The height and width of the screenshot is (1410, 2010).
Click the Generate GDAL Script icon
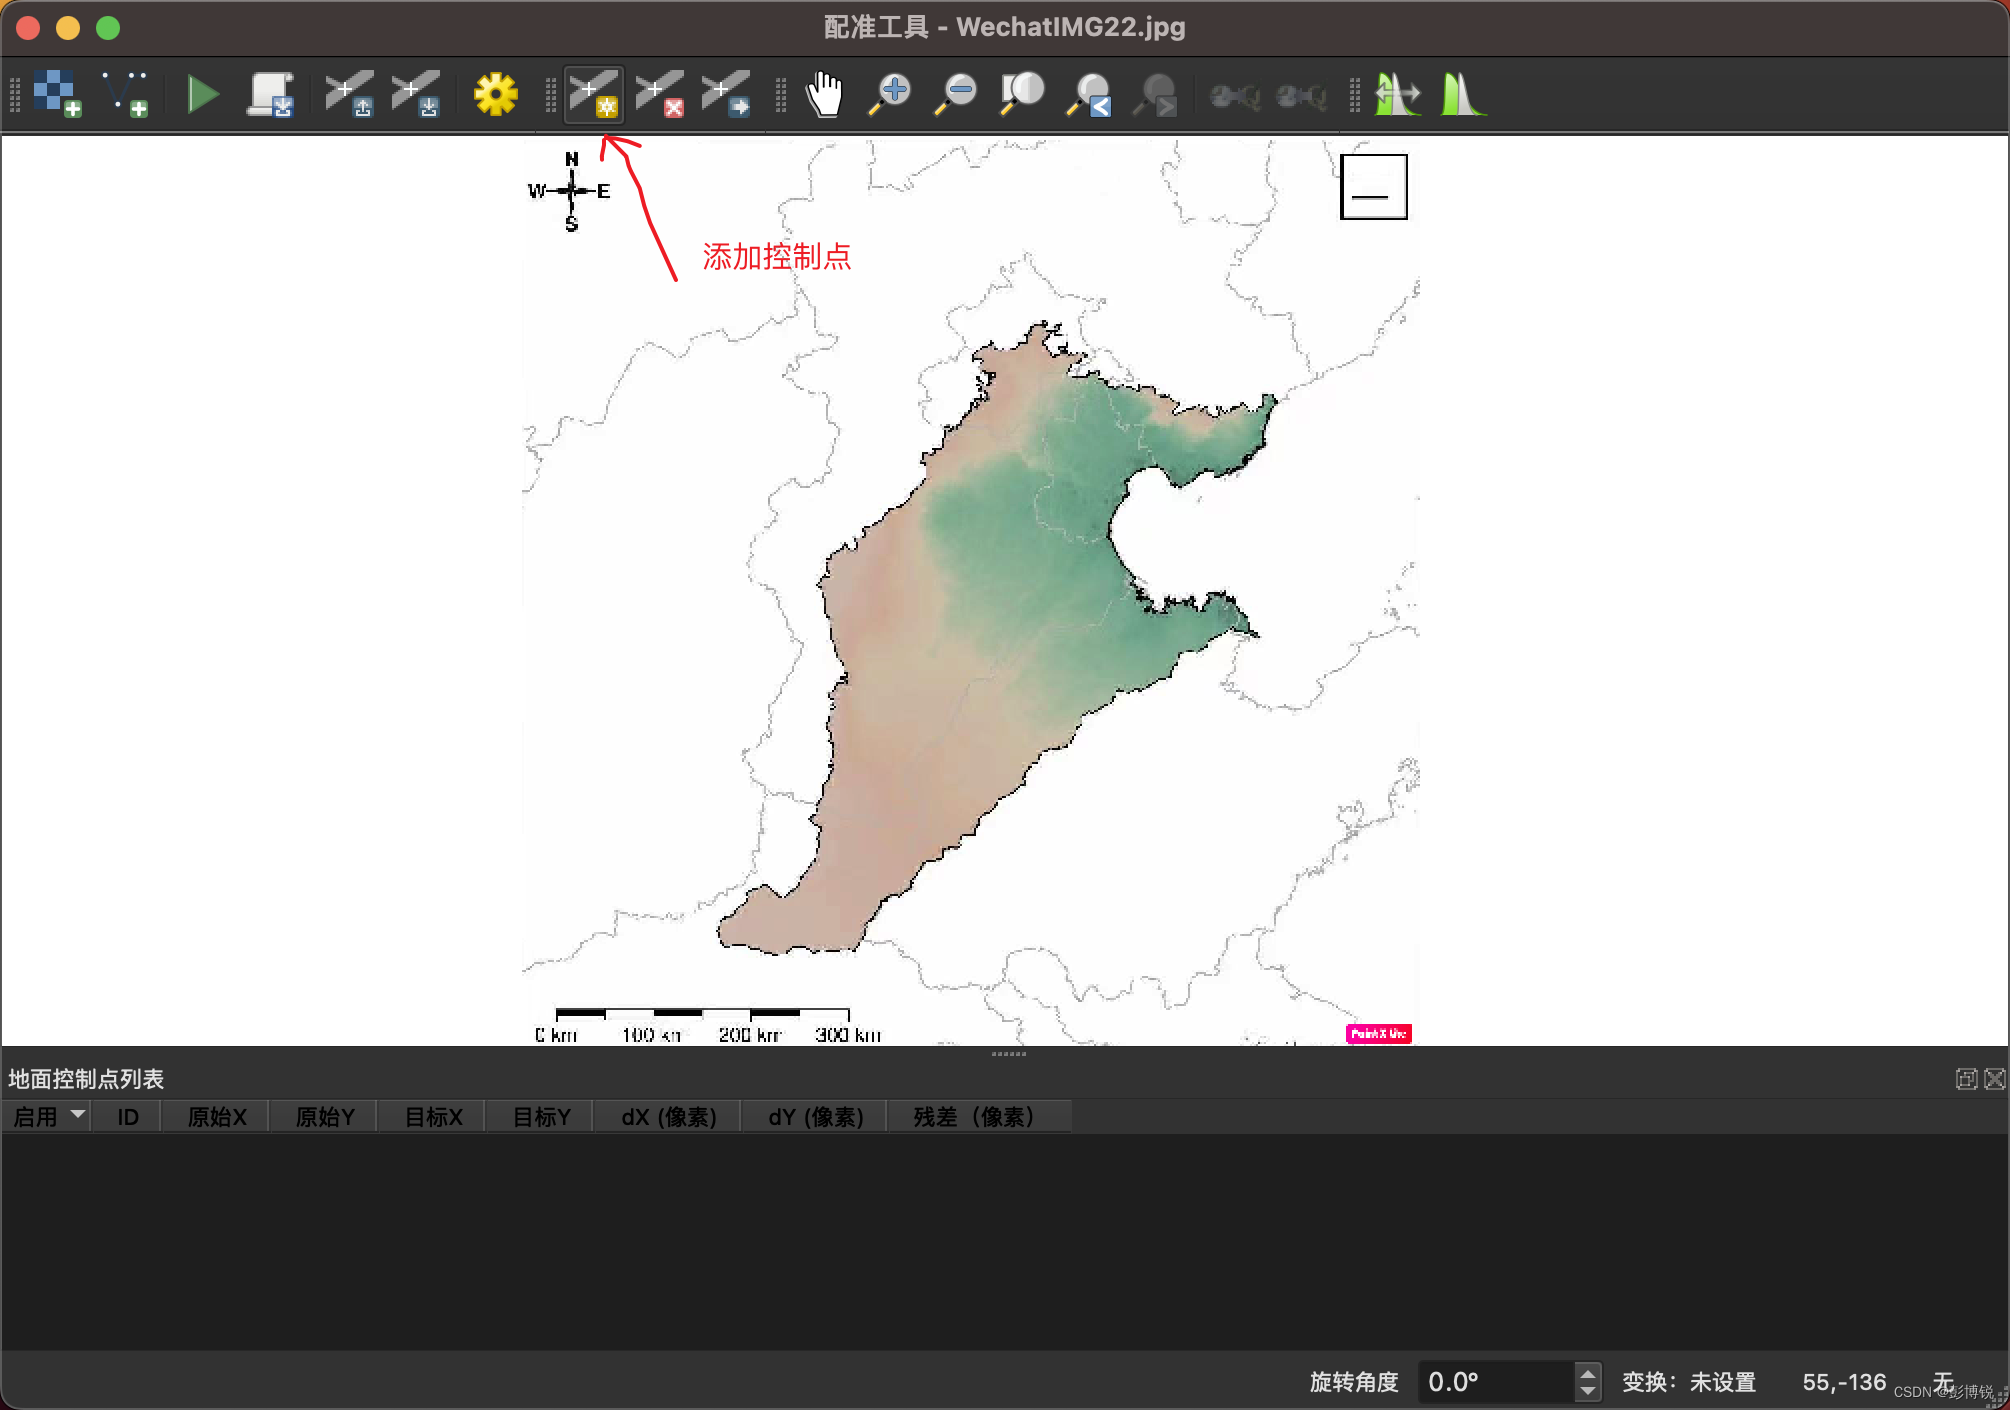tap(270, 94)
